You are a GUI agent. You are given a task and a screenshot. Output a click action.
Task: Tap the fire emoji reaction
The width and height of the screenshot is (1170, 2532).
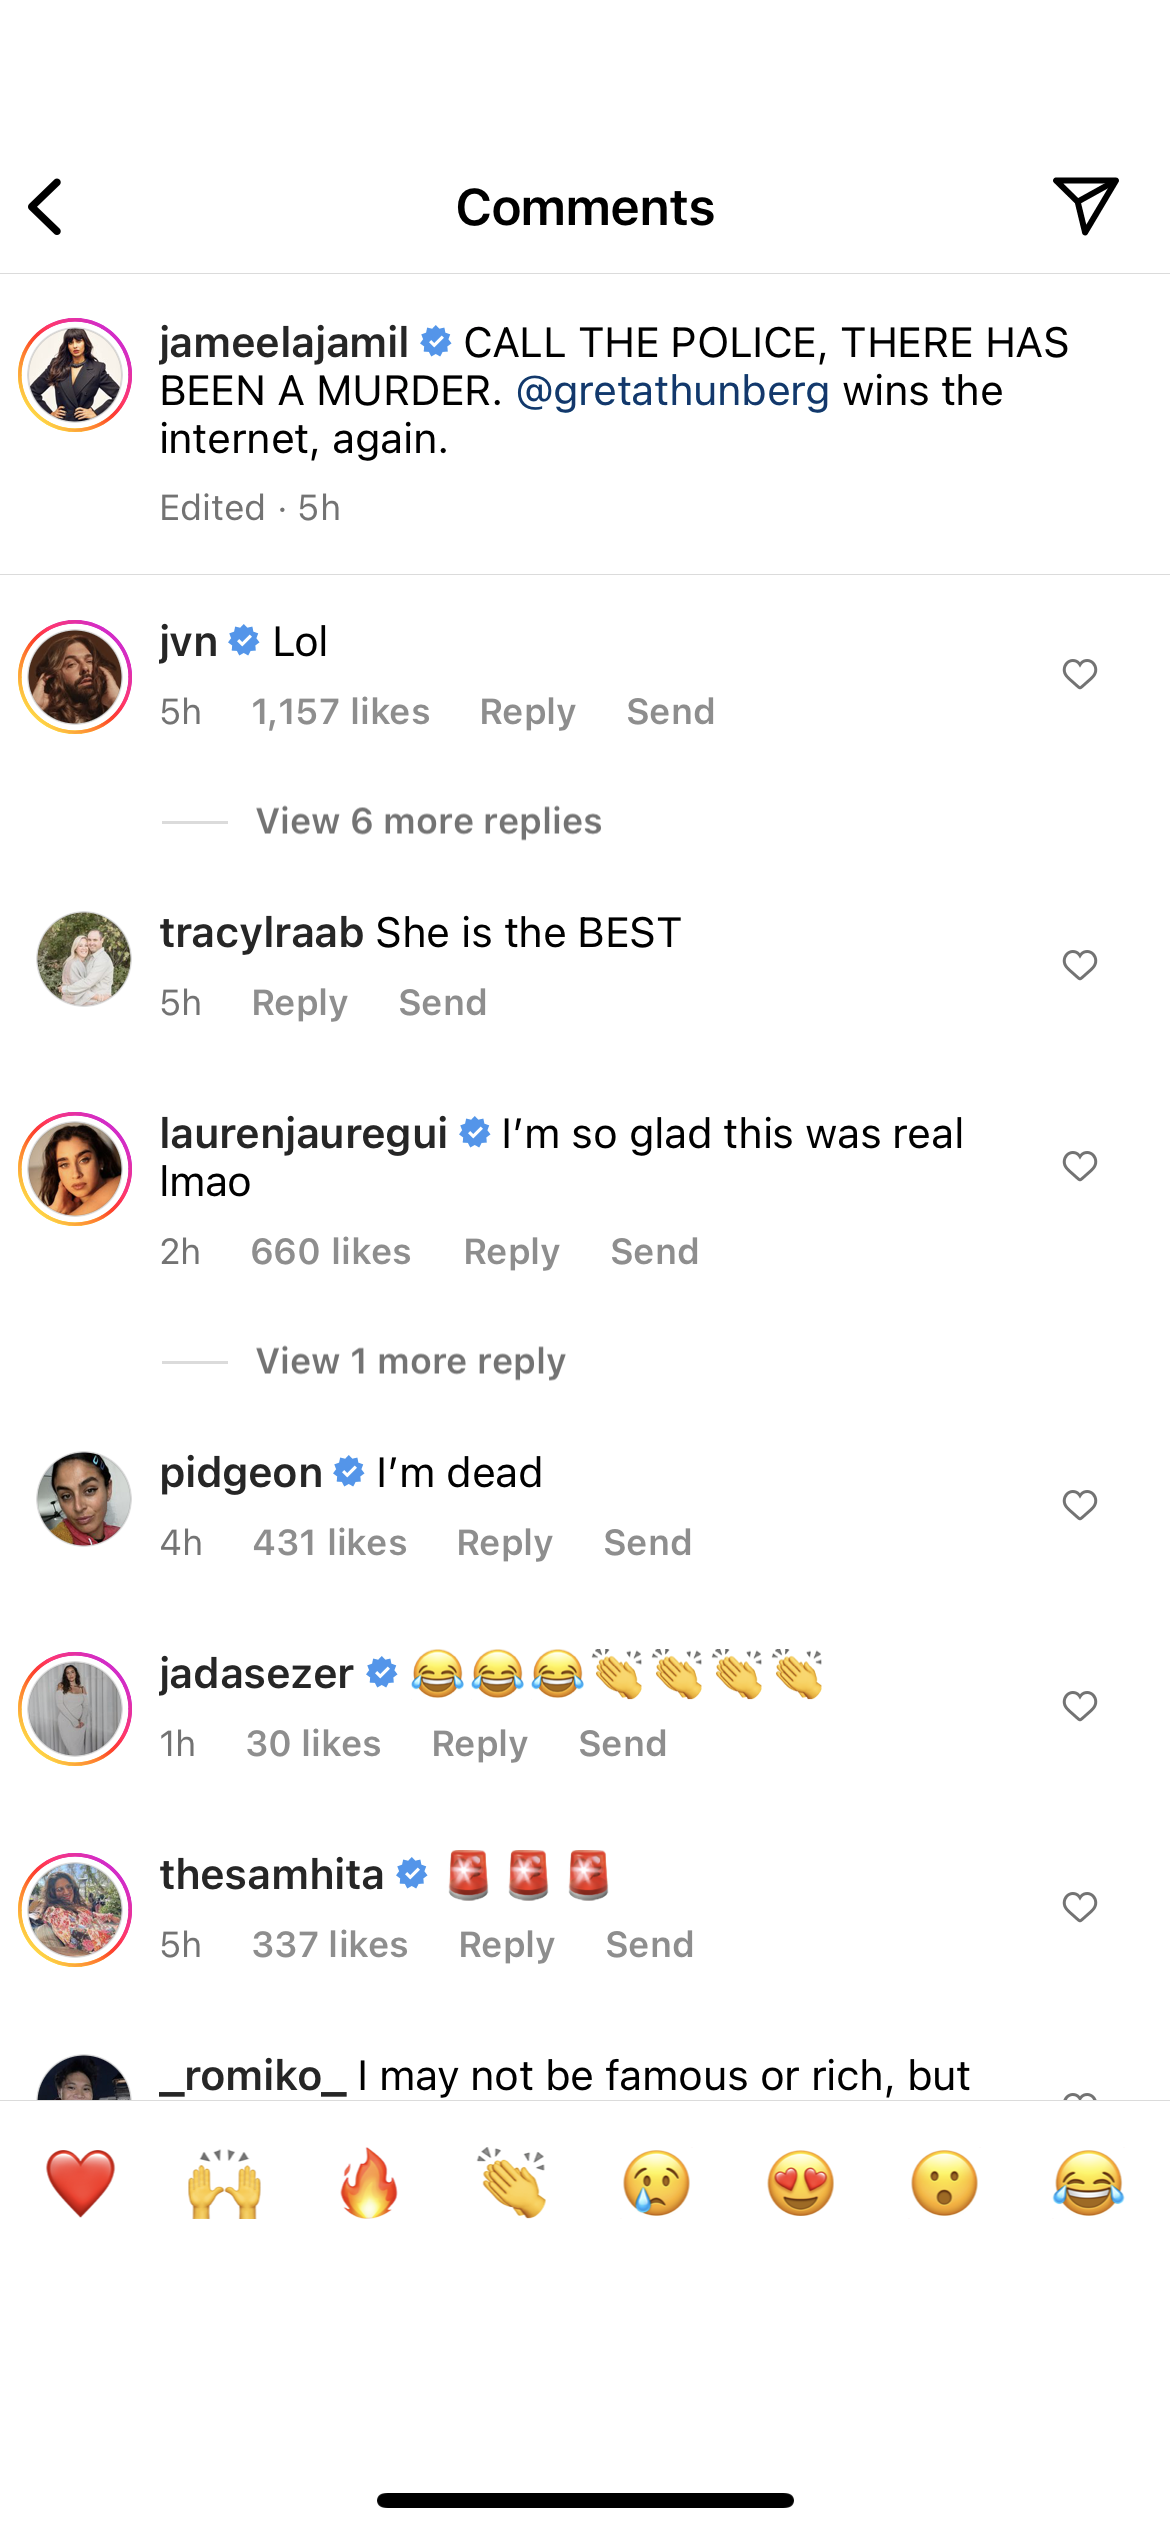tap(368, 2182)
